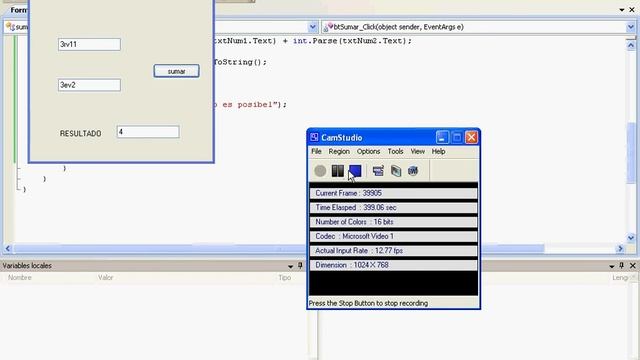Open the CamStudio View menu
Screen dimensions: 640x360
418,151
